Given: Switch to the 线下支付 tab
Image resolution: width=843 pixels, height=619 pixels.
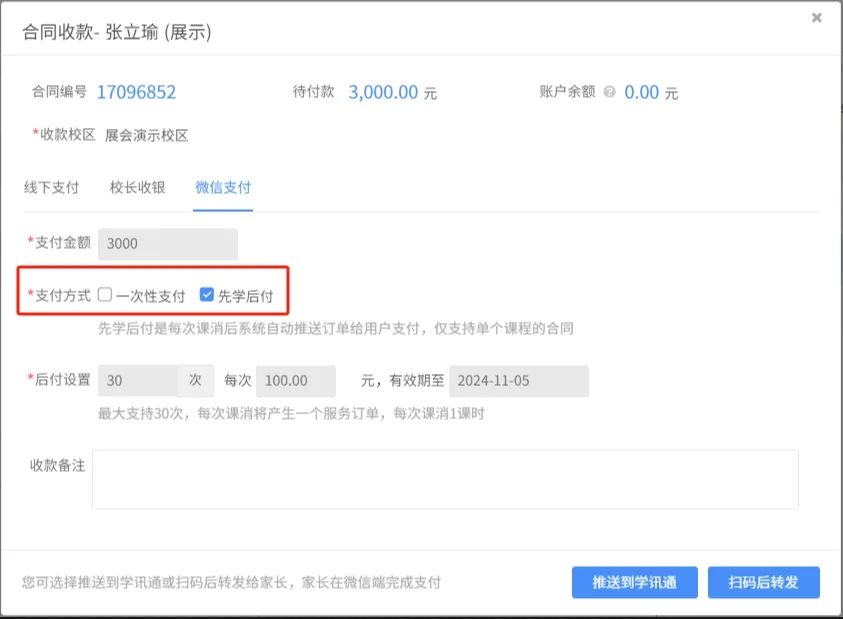Looking at the screenshot, I should 51,187.
